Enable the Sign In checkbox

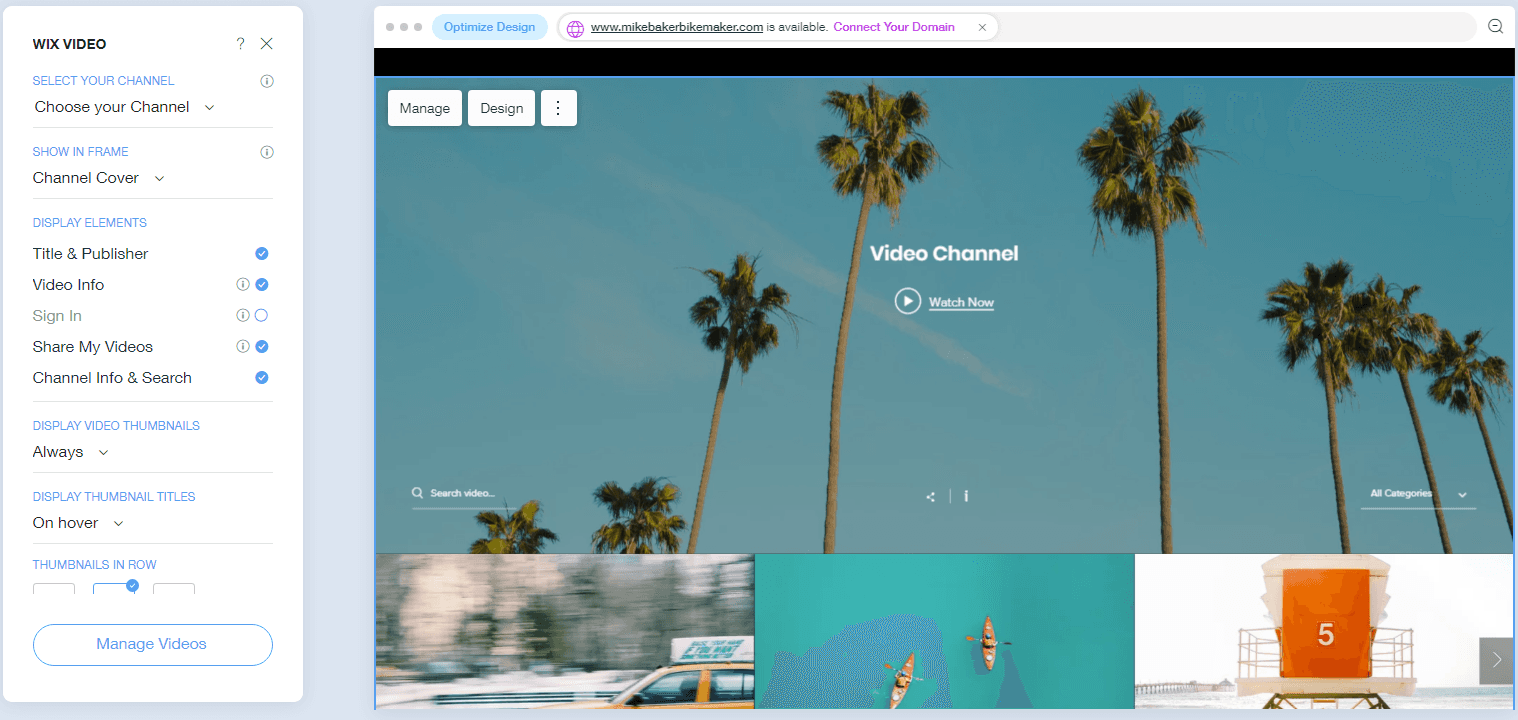point(261,316)
